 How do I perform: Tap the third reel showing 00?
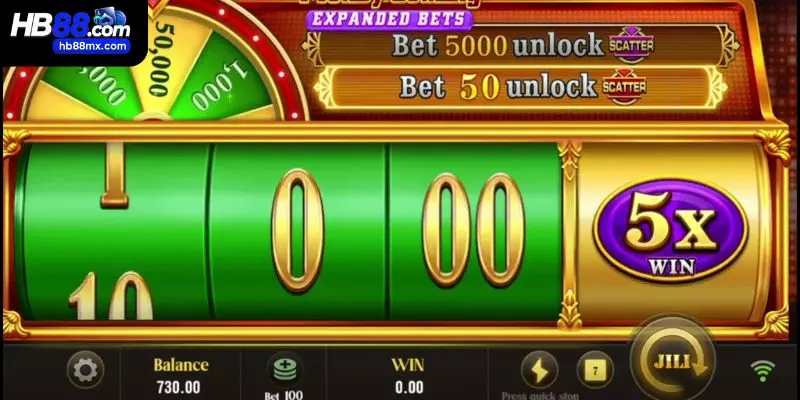coord(475,231)
